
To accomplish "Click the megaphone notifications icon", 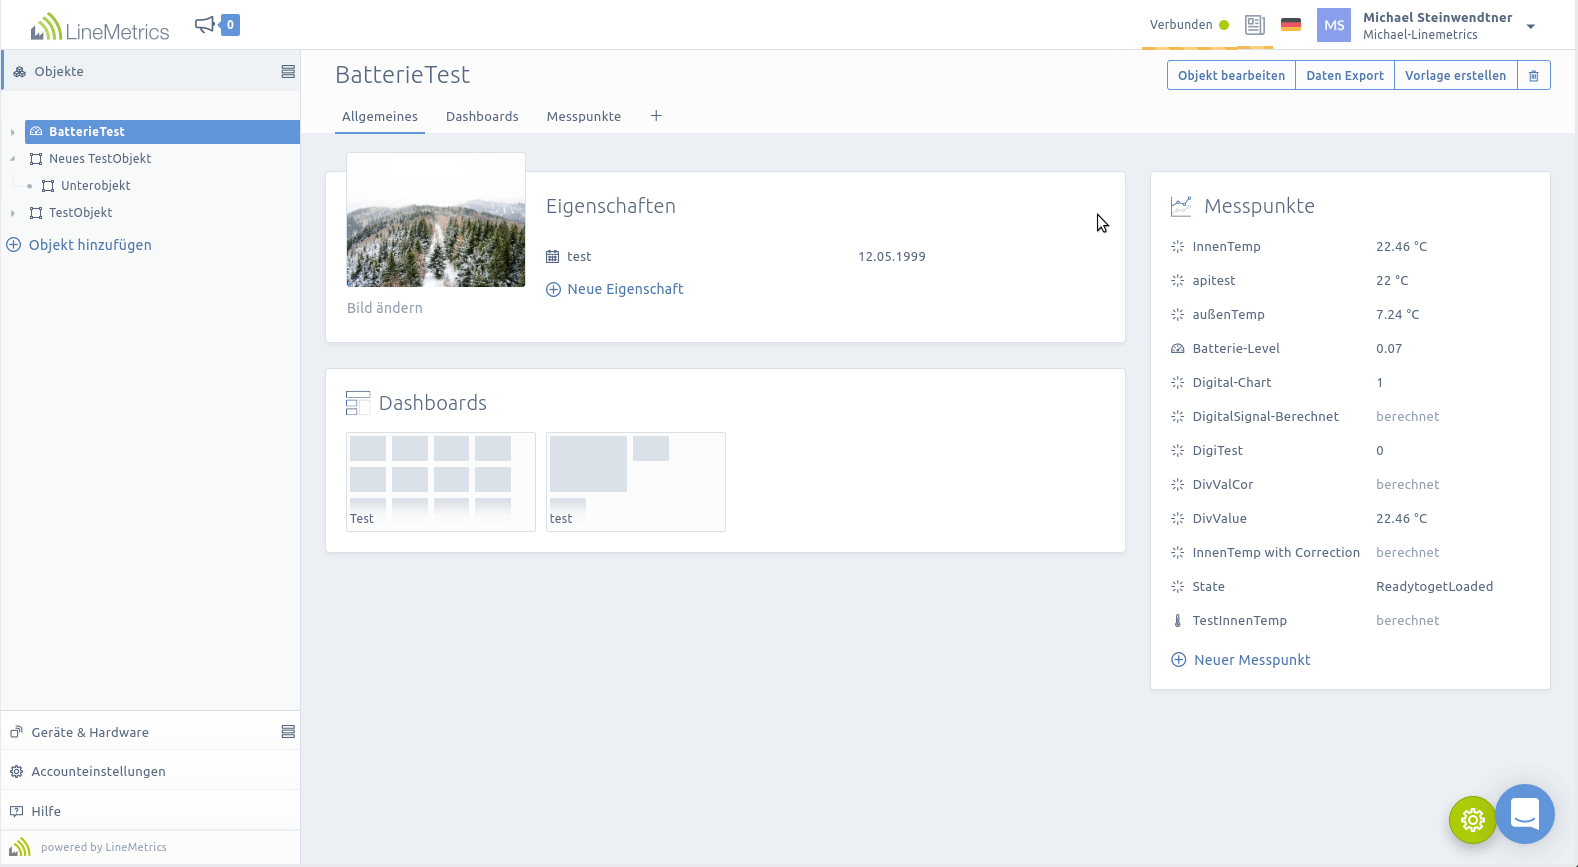I will tap(205, 25).
